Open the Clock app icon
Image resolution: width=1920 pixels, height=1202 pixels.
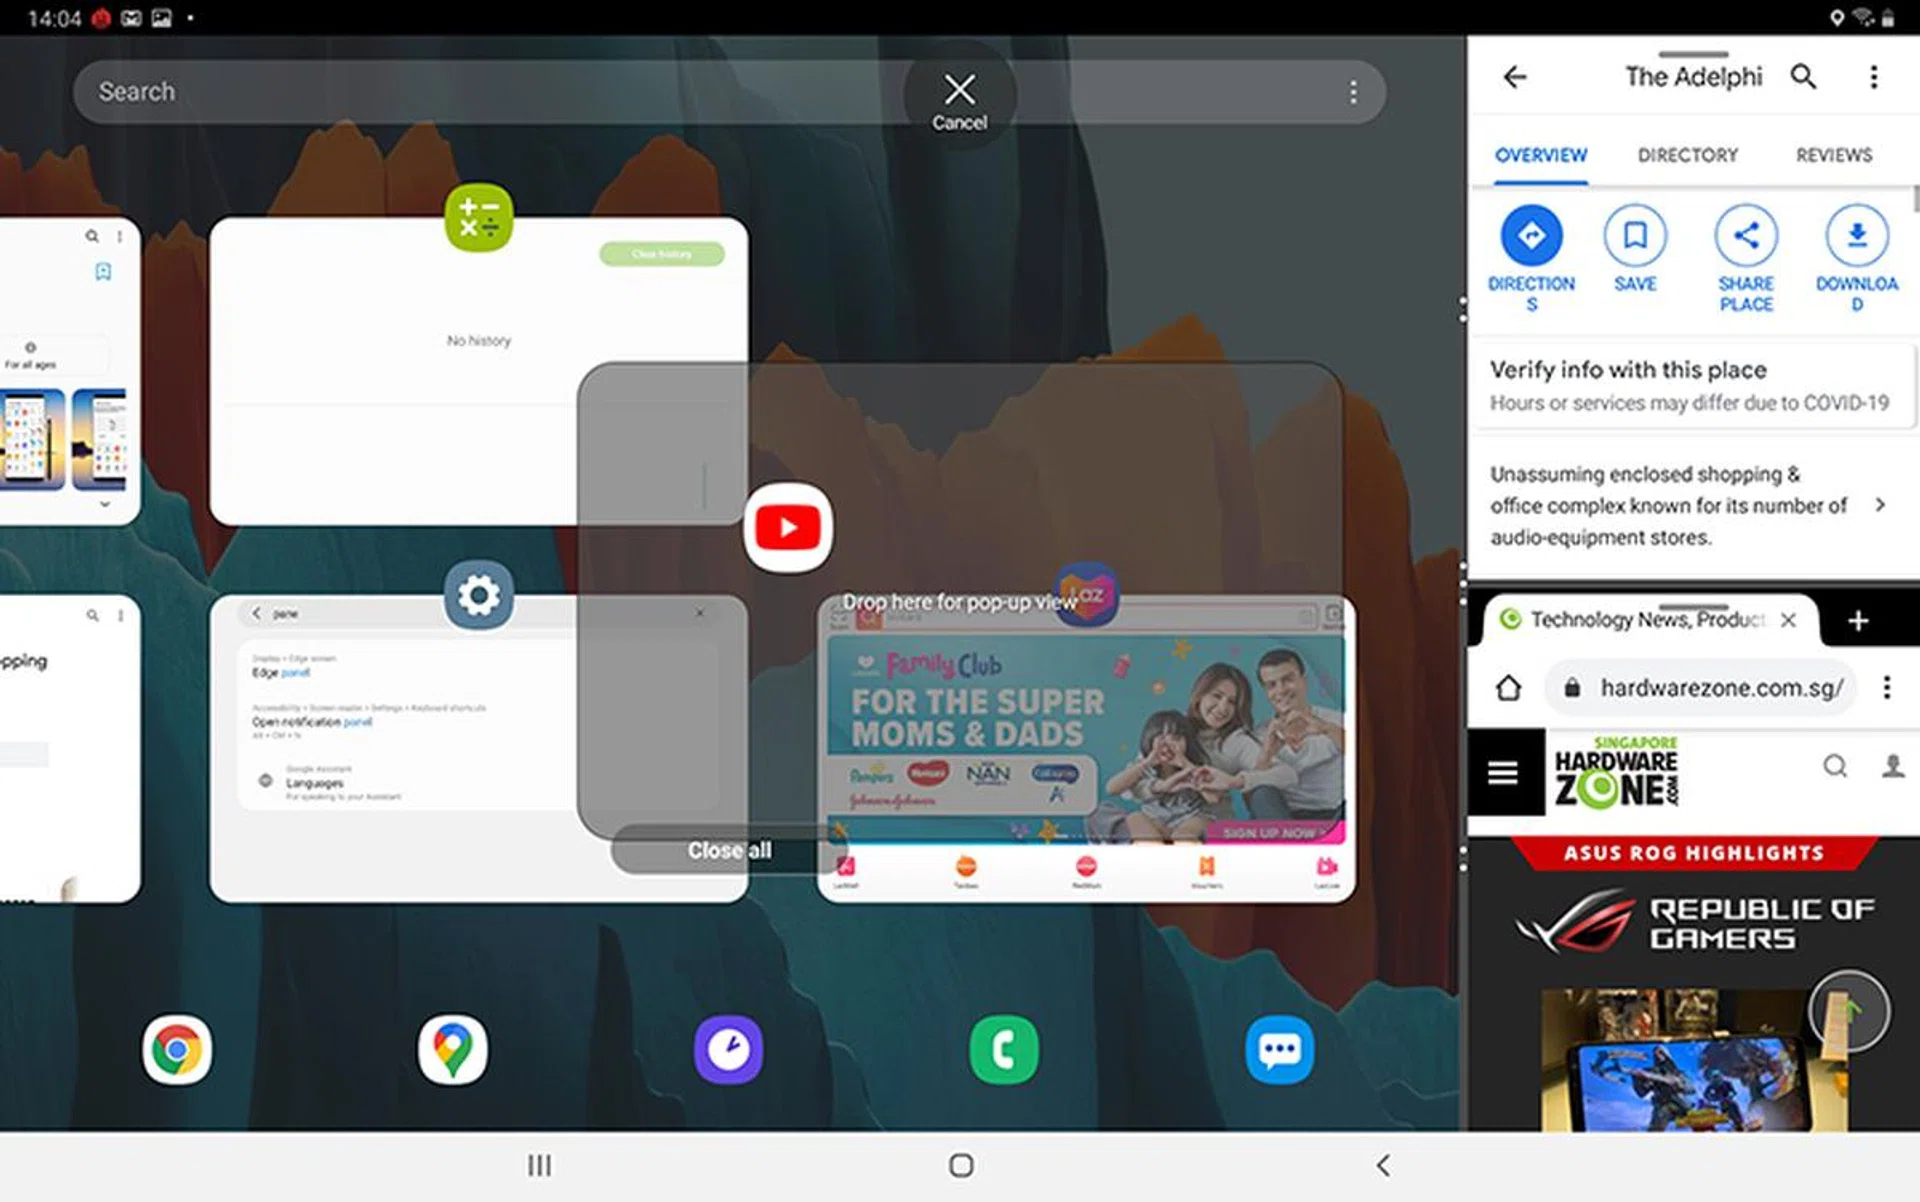[728, 1050]
